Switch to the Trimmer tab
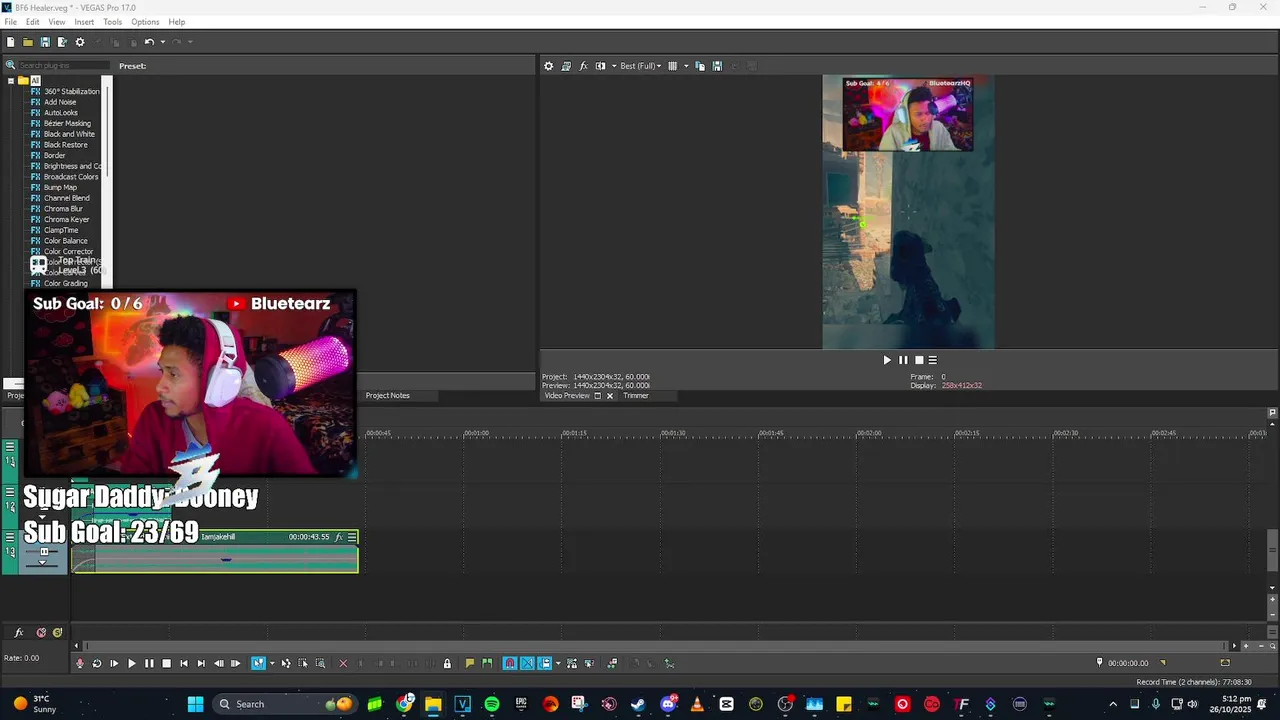This screenshot has height=720, width=1280. click(x=636, y=395)
